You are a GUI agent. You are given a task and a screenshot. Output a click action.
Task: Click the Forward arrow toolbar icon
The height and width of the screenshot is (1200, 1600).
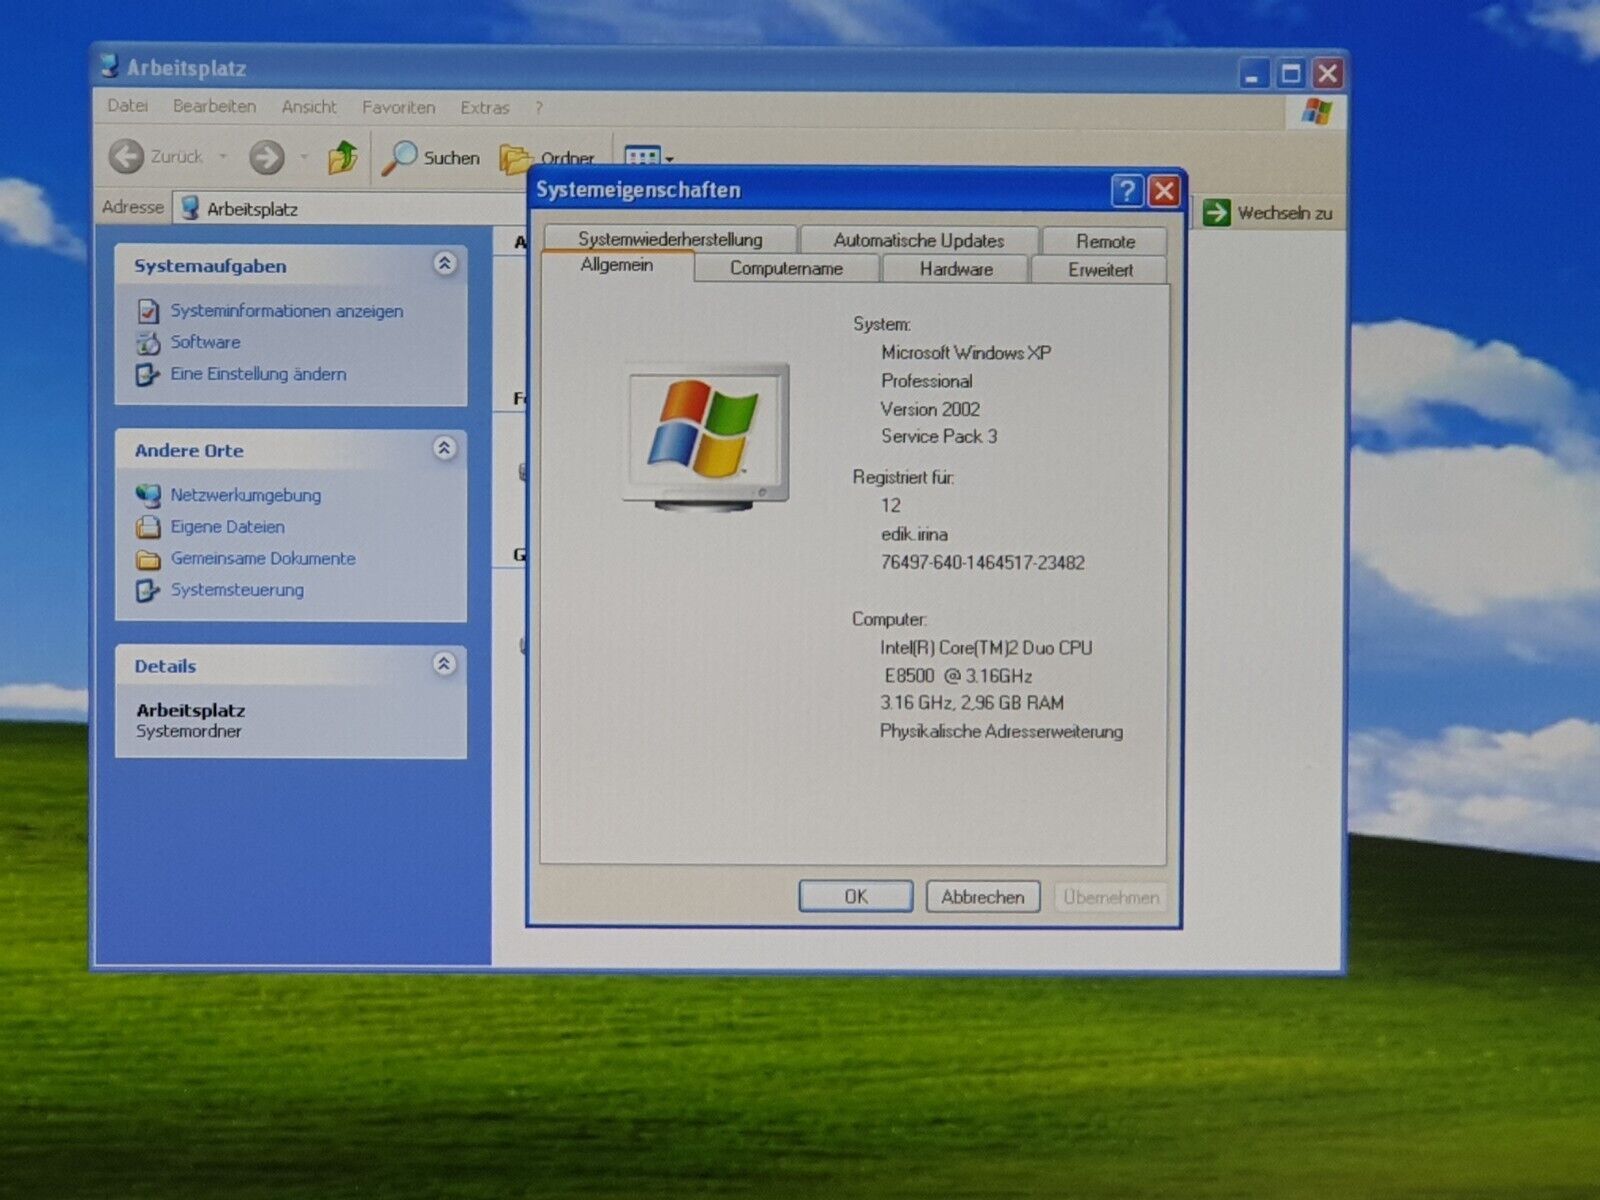(x=267, y=157)
